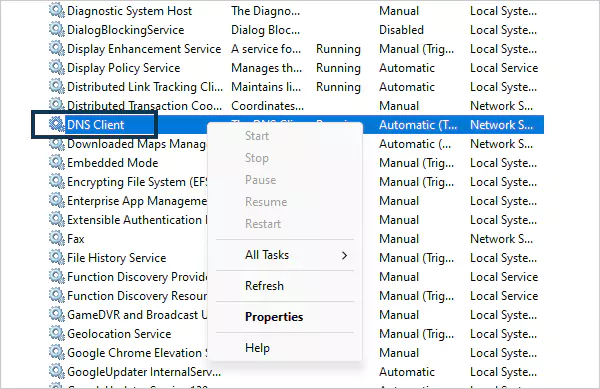This screenshot has height=389, width=600.
Task: Click 'Manual' startup type of Google Chrome Elevation
Action: click(x=399, y=353)
